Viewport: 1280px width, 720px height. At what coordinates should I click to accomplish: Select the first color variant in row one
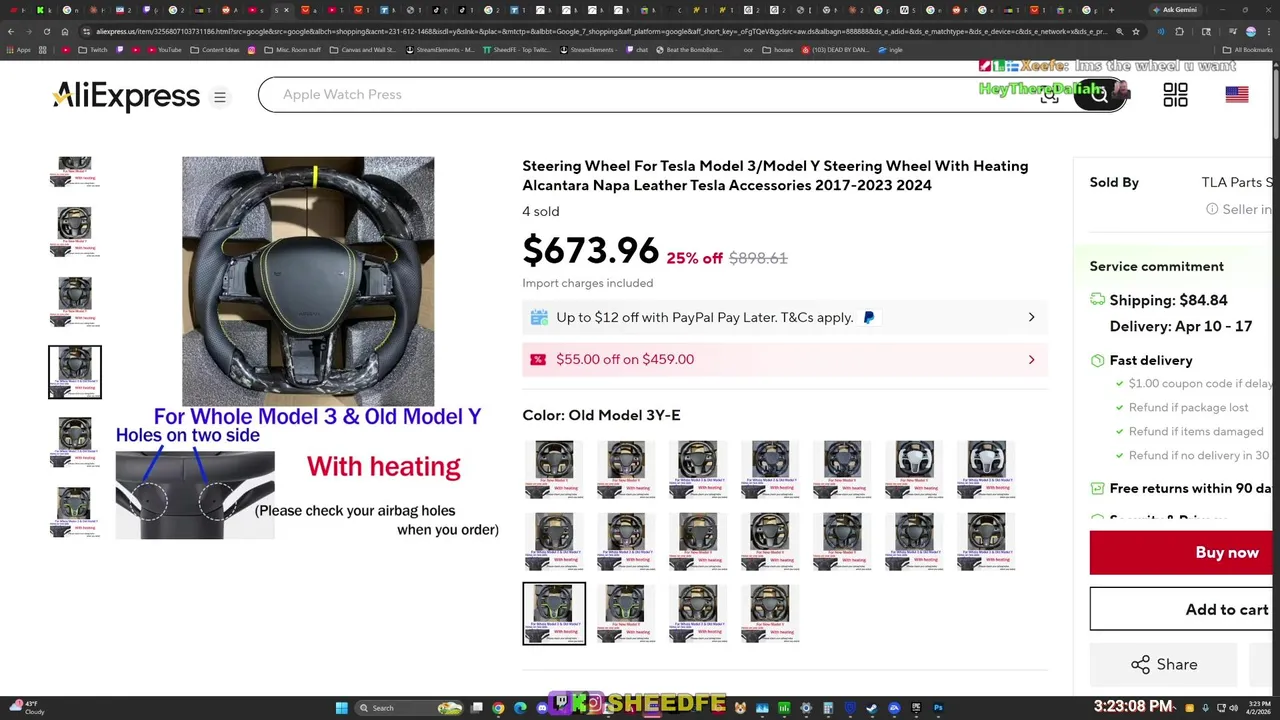554,469
